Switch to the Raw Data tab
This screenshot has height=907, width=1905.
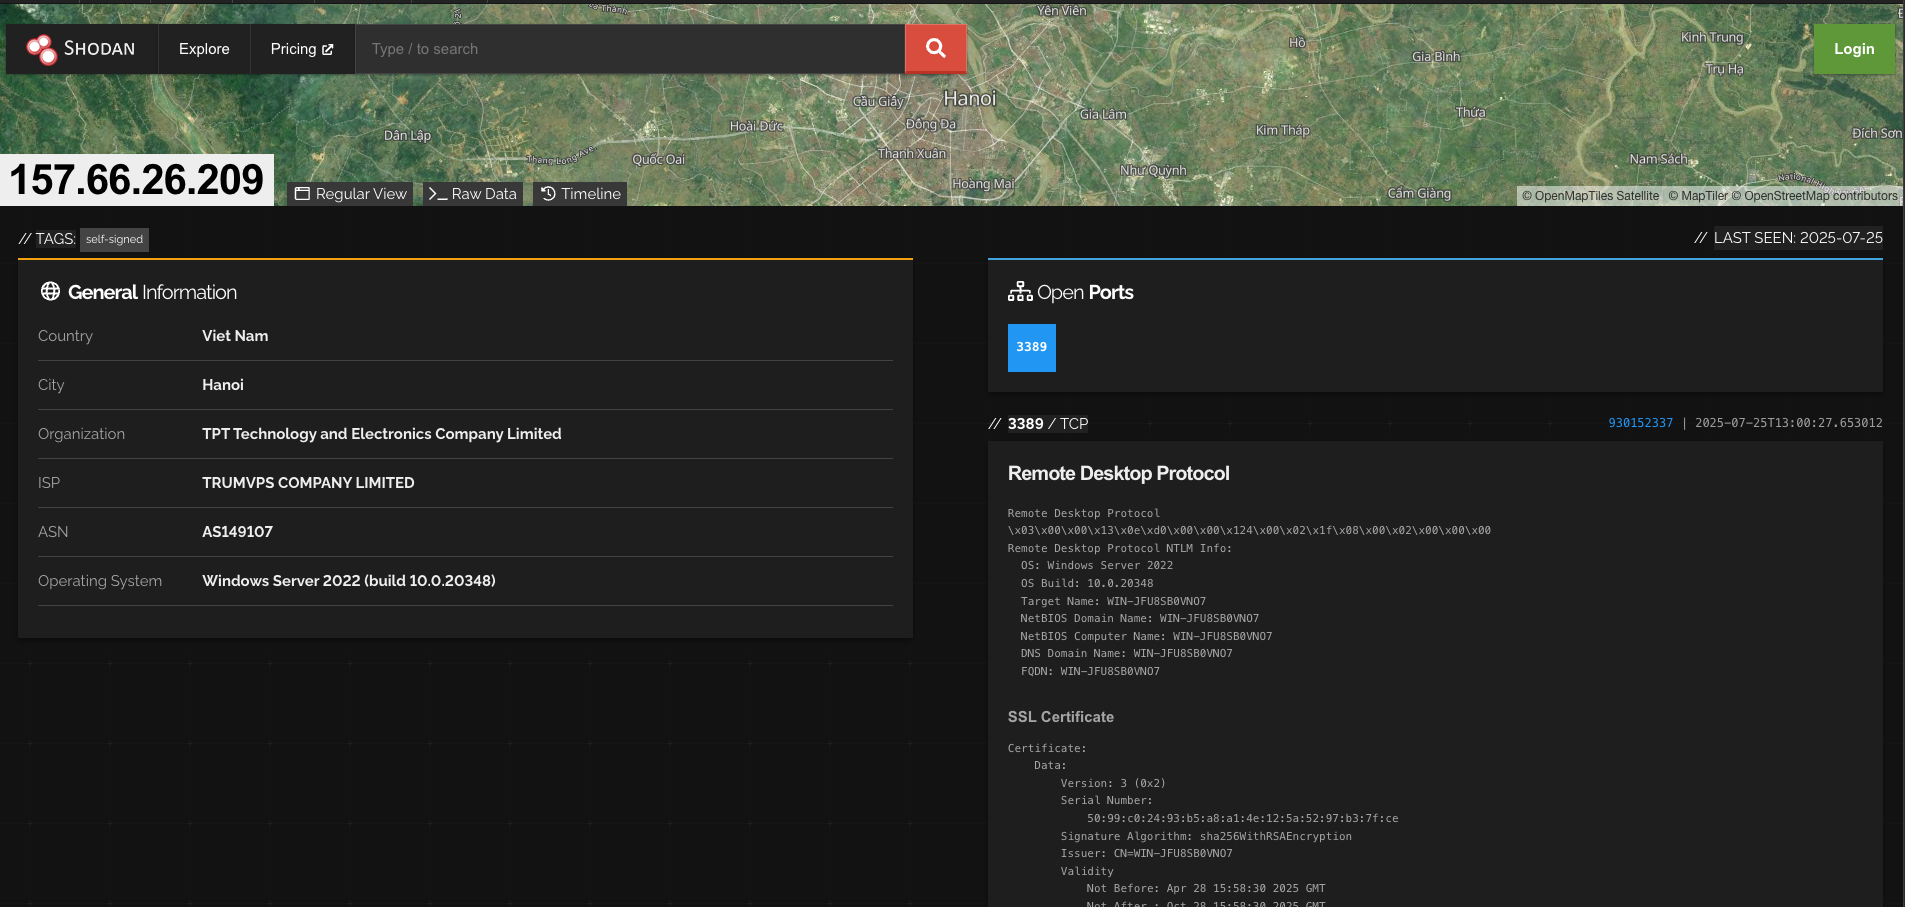click(472, 194)
